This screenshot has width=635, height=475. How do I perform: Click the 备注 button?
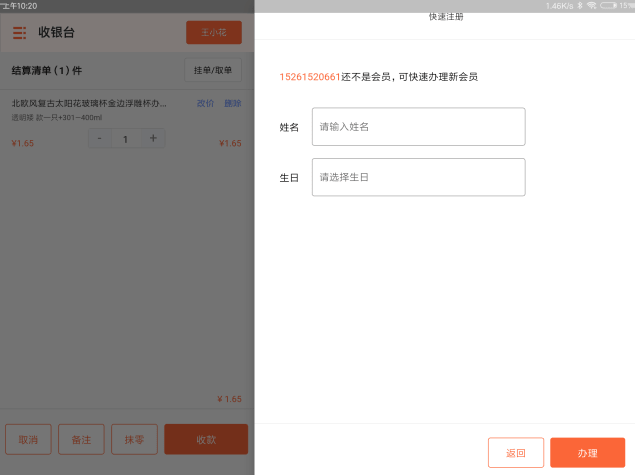(81, 439)
